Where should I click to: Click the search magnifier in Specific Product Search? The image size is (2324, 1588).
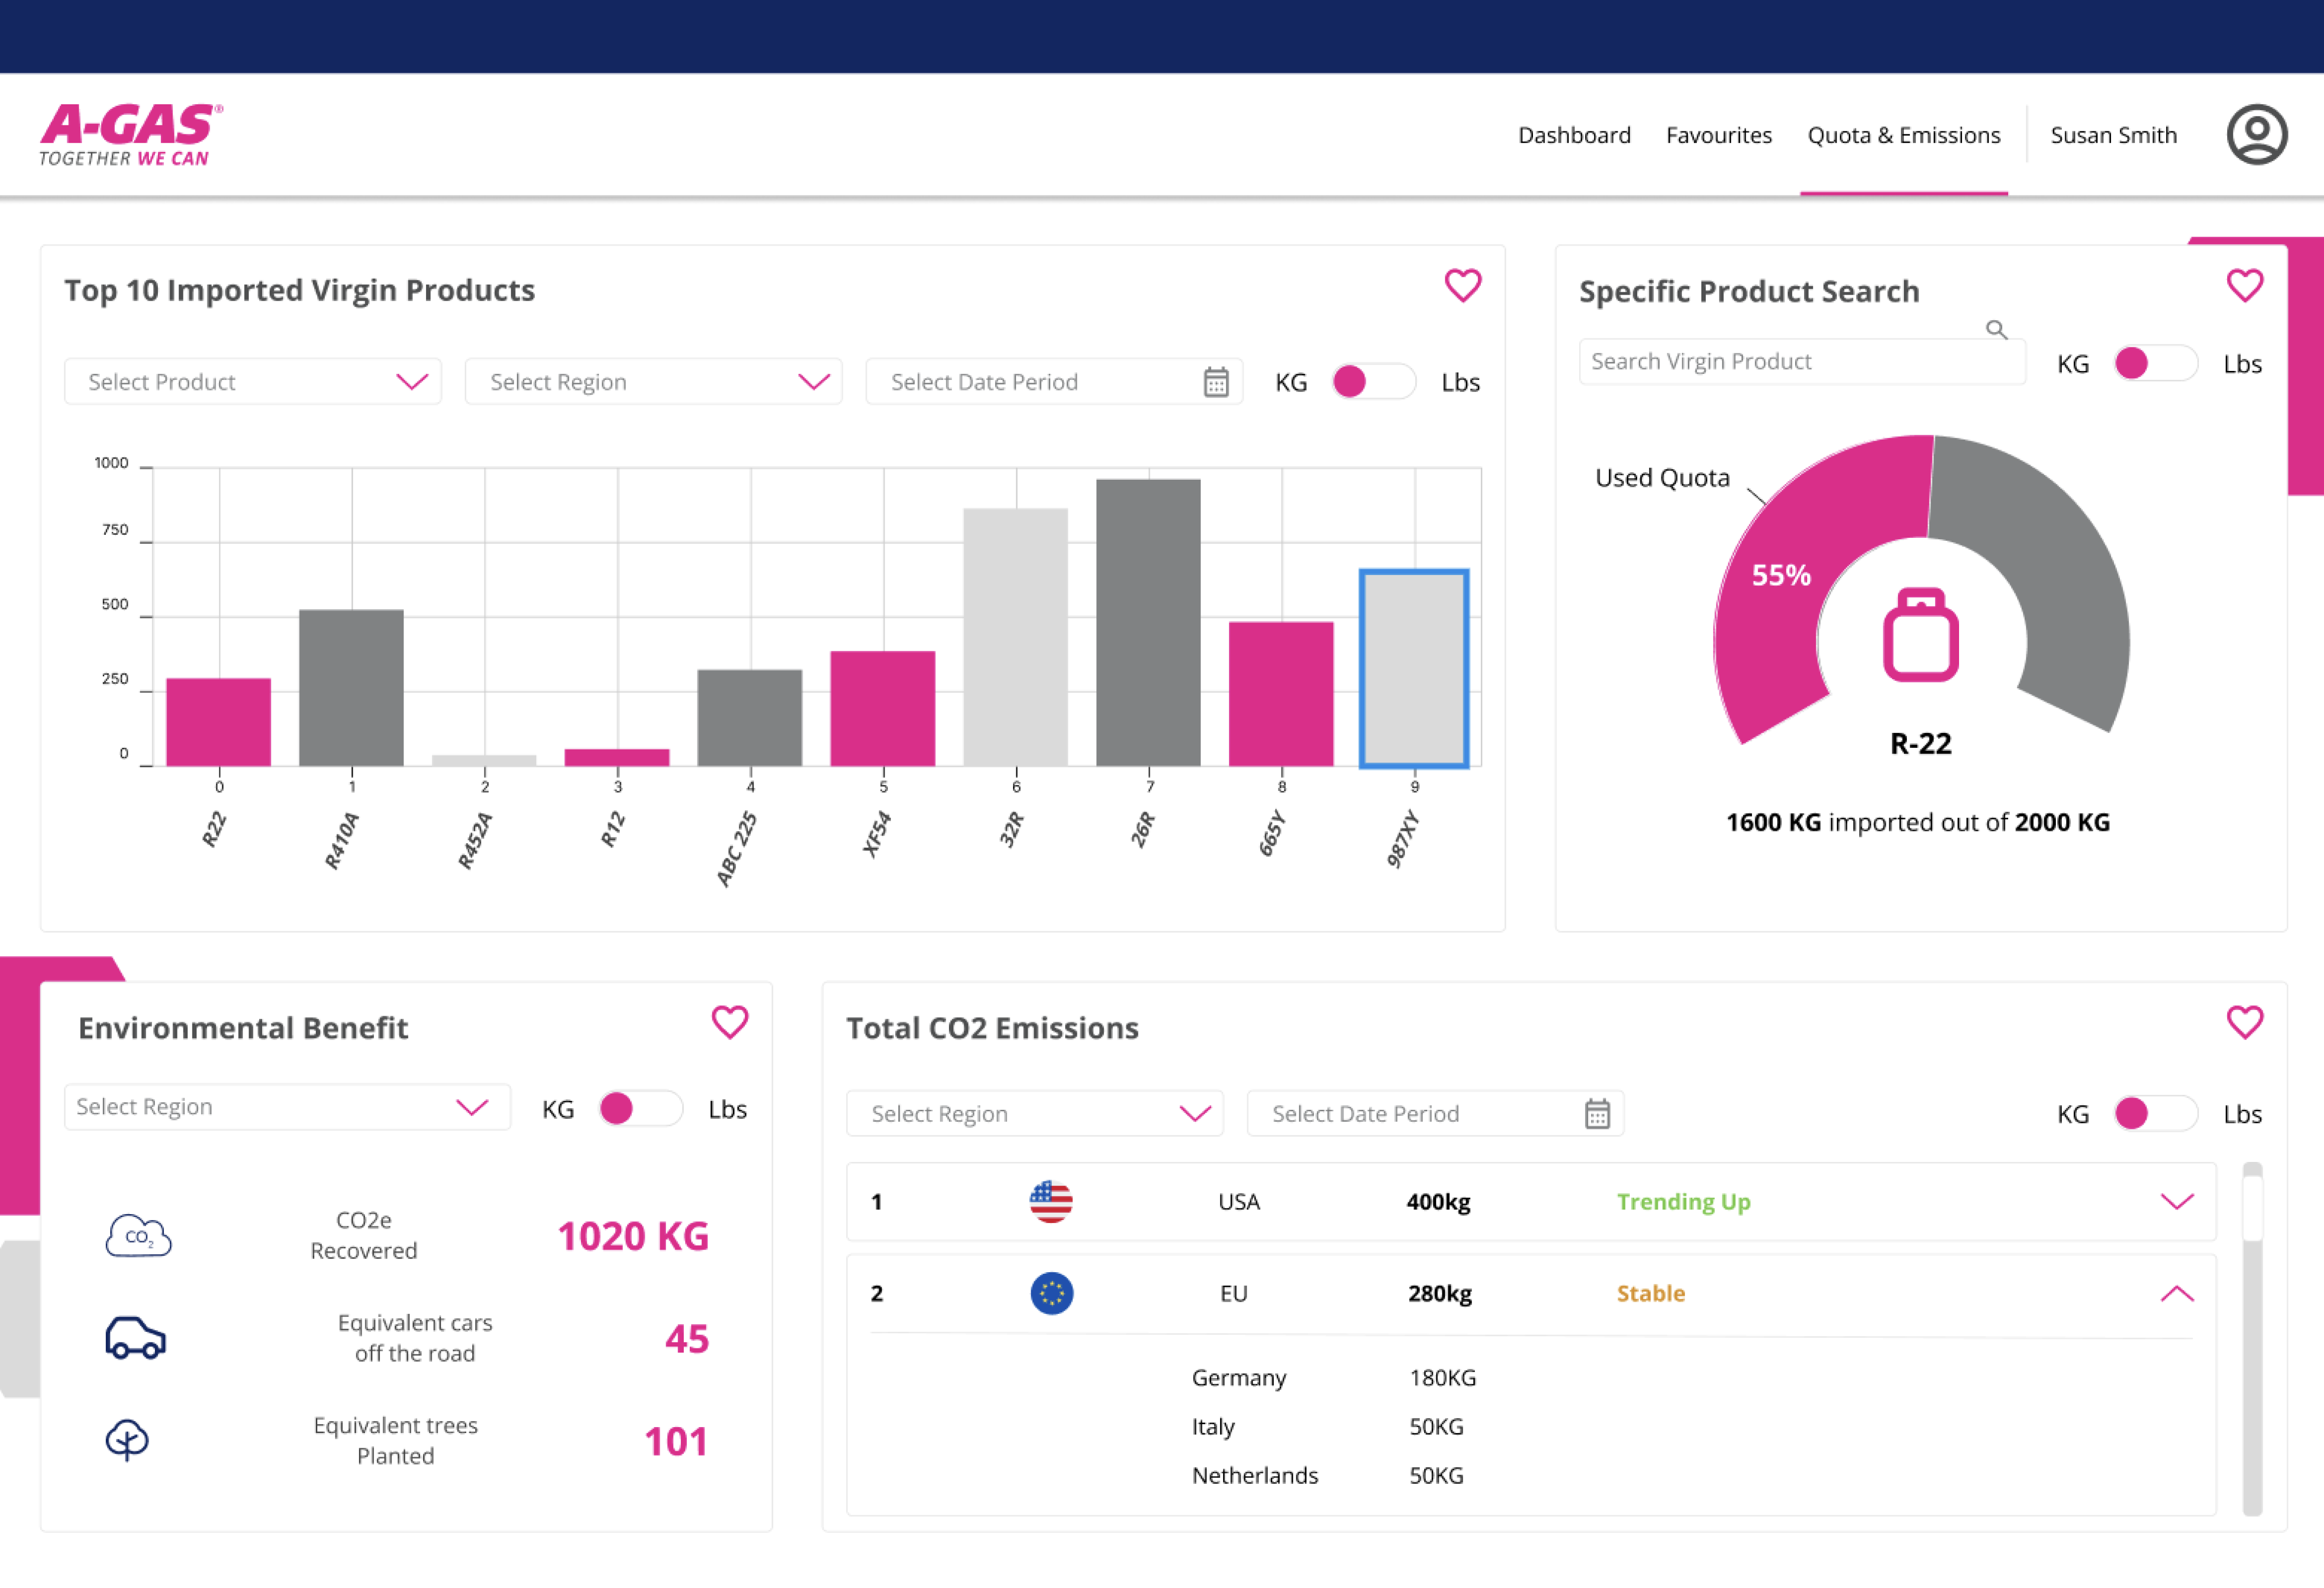(x=1997, y=329)
